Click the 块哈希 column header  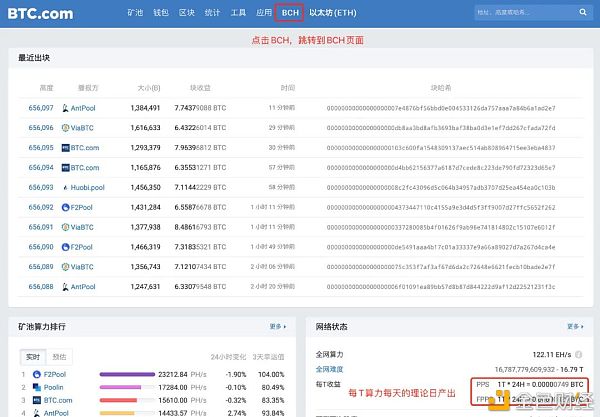pos(441,88)
